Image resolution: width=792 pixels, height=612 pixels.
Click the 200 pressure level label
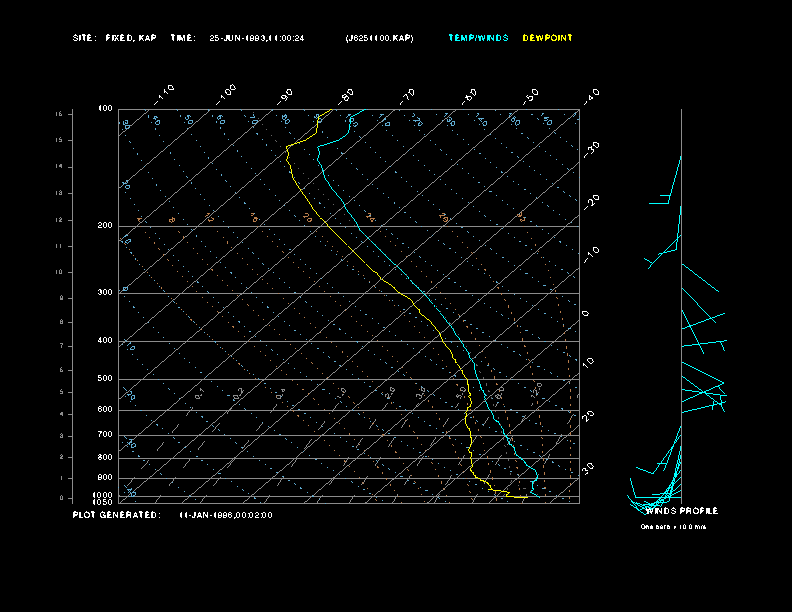105,226
